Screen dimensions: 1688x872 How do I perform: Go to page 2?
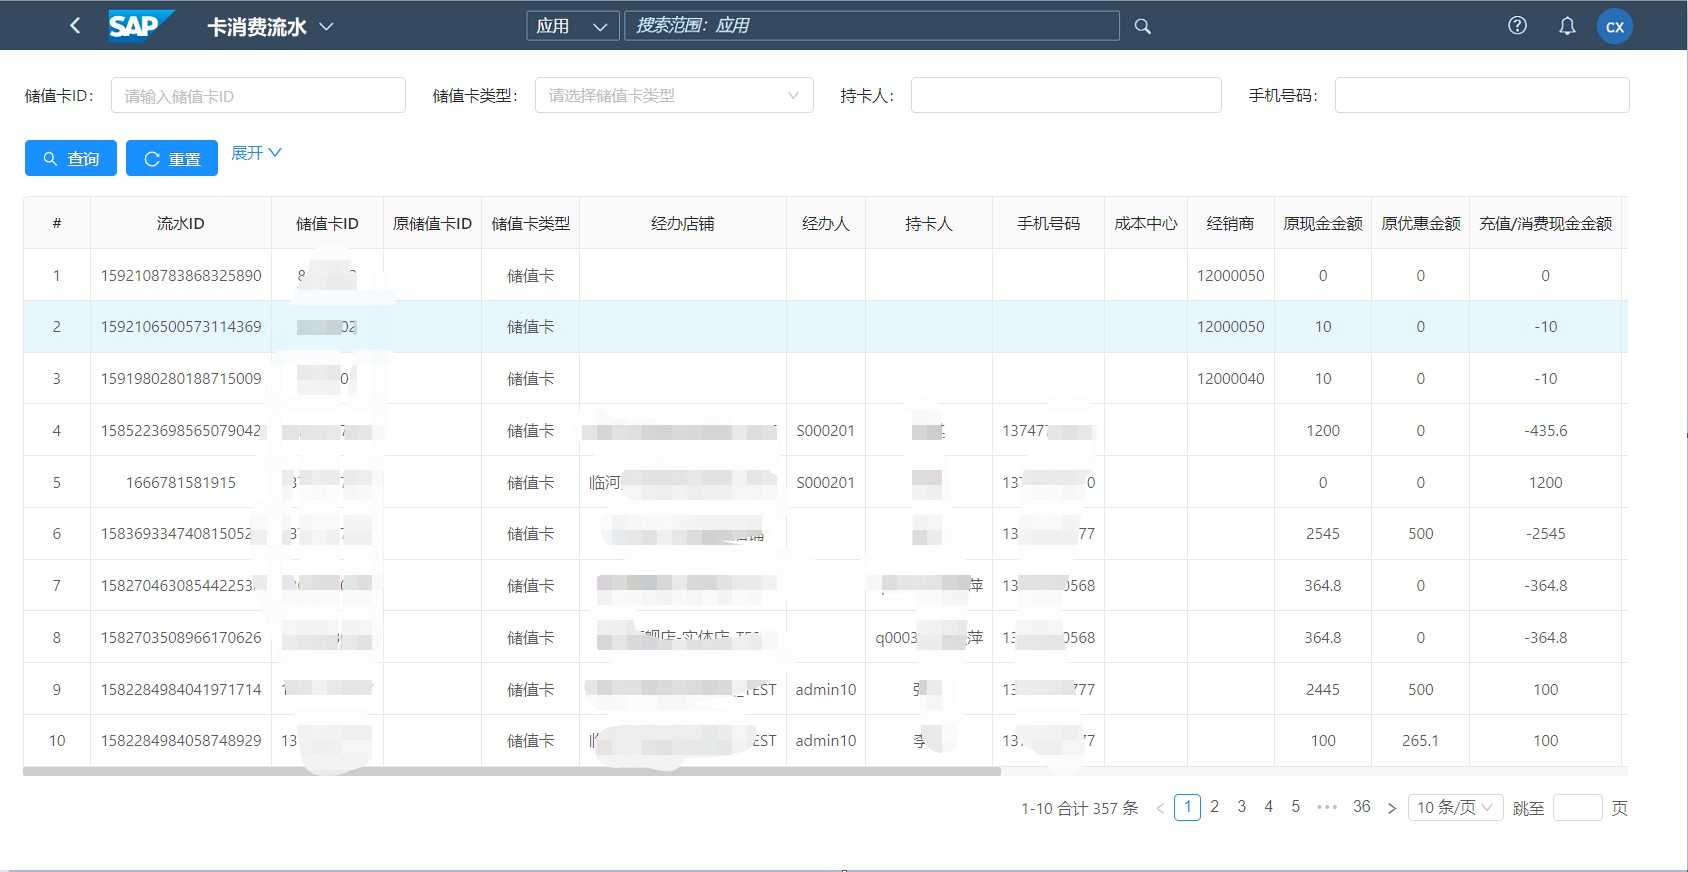pos(1214,807)
